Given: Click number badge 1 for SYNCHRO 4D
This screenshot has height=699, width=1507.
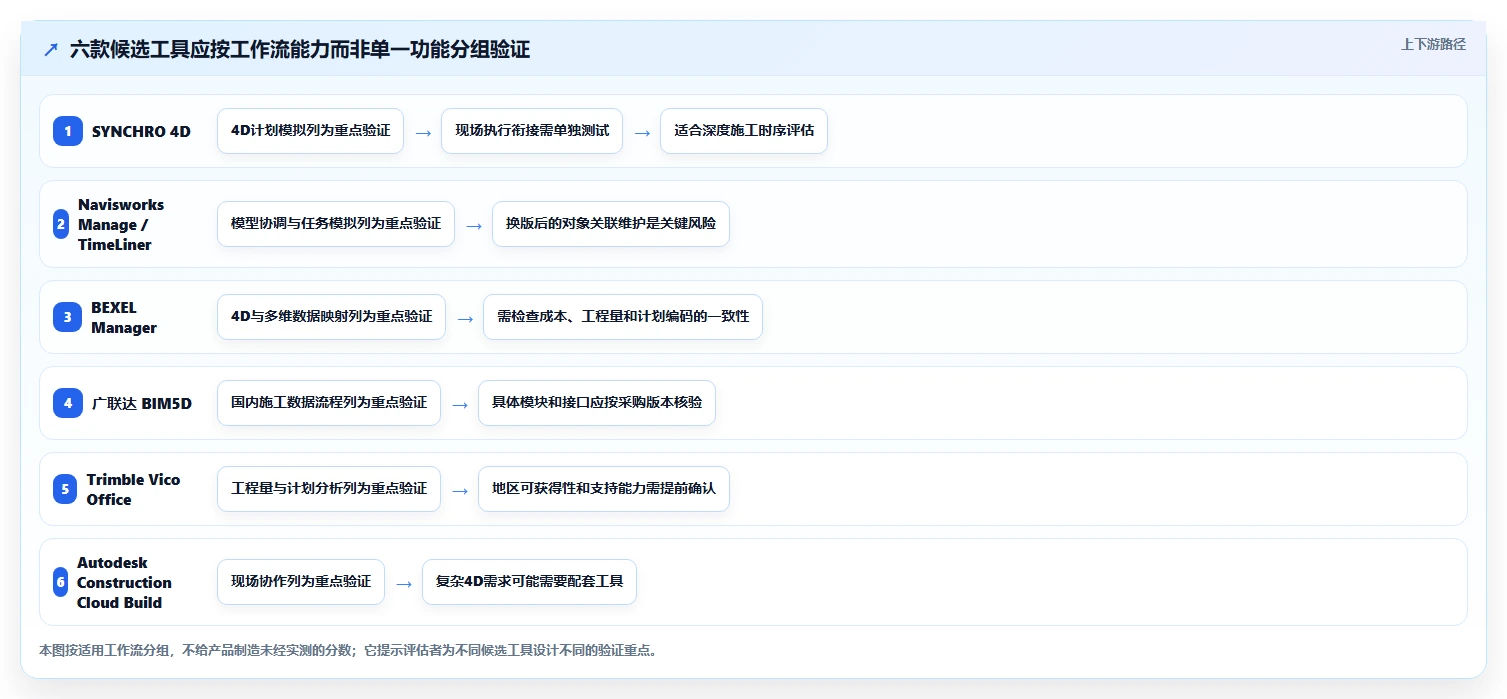Looking at the screenshot, I should coord(68,131).
